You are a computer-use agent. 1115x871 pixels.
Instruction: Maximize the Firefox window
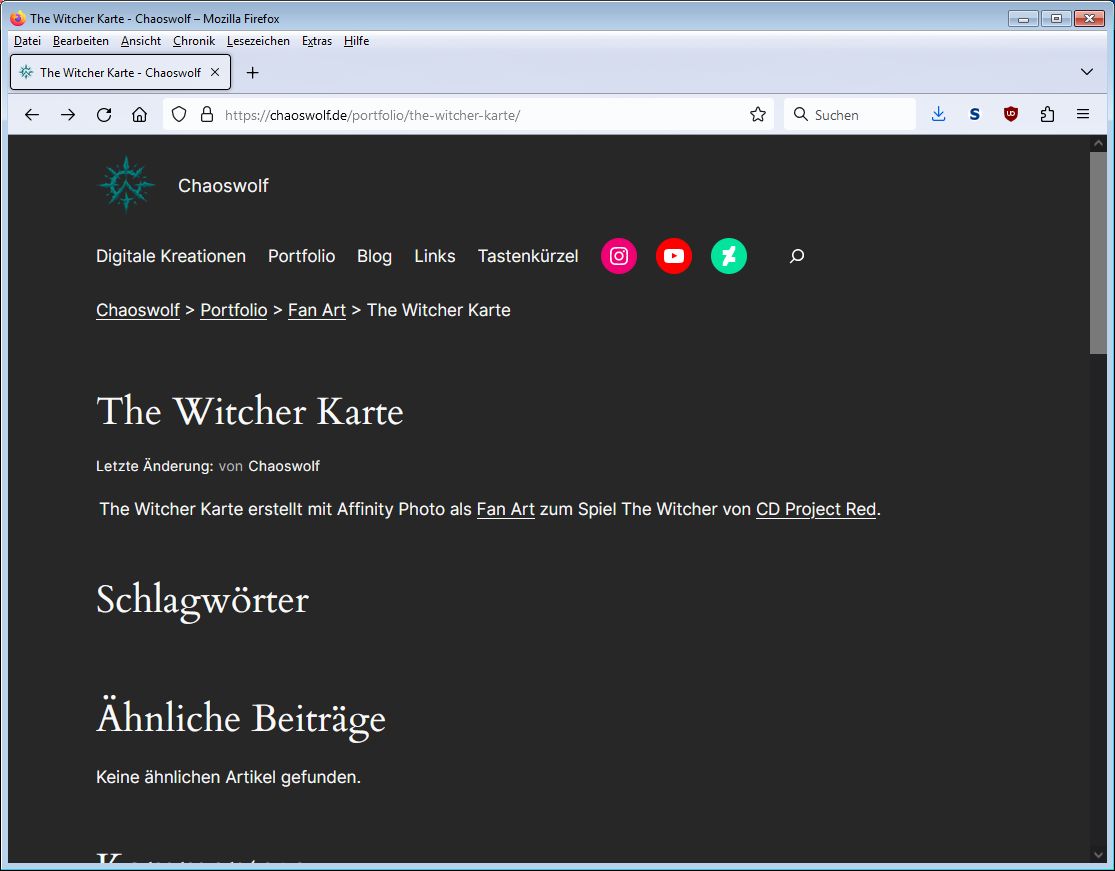click(1056, 18)
